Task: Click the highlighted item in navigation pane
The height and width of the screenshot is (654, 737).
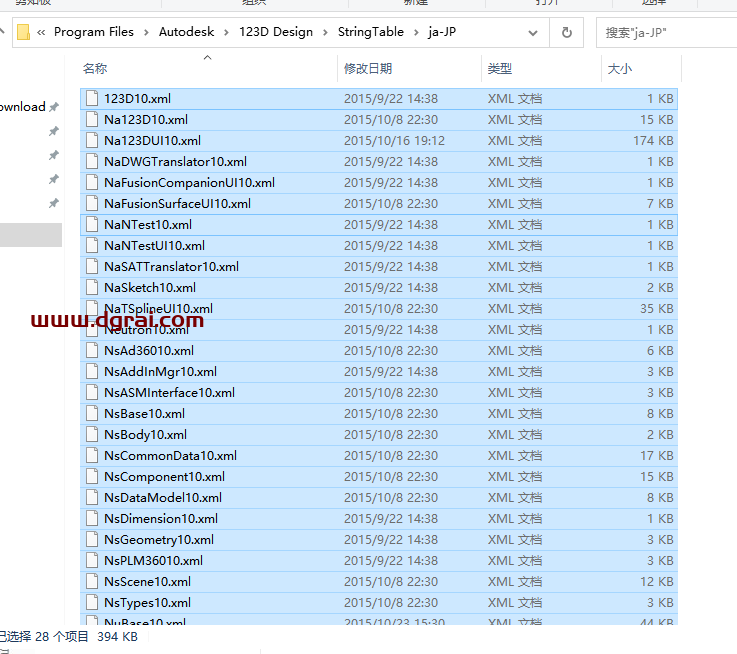Action: 31,235
